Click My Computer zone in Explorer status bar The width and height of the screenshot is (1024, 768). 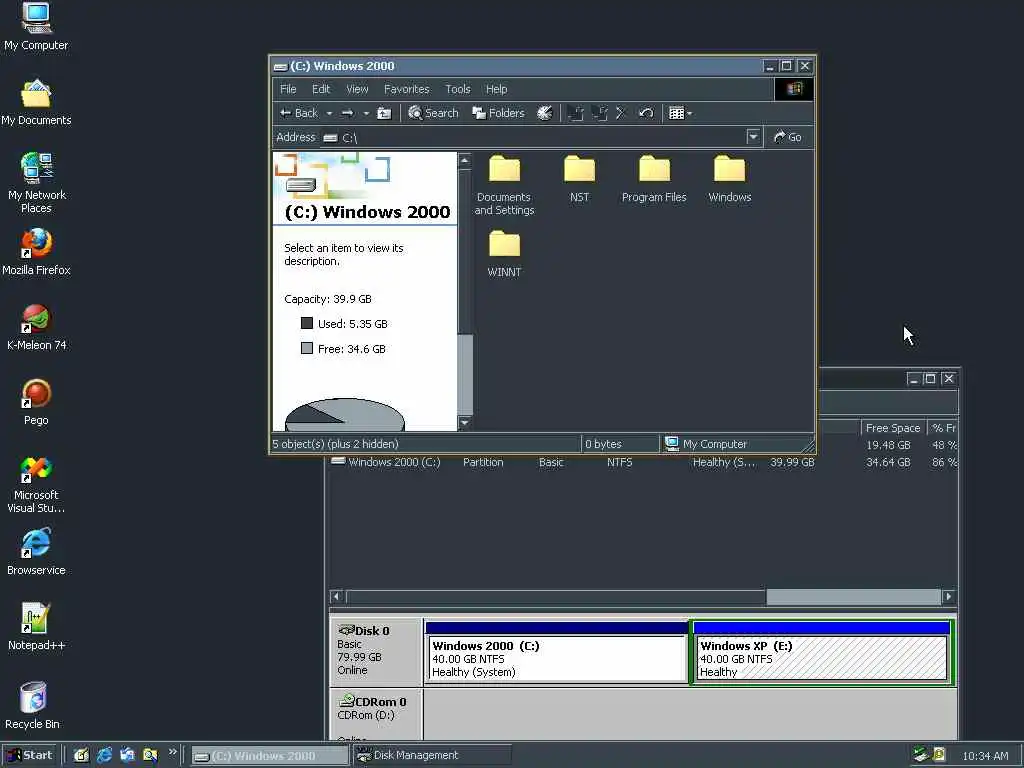pyautogui.click(x=705, y=444)
